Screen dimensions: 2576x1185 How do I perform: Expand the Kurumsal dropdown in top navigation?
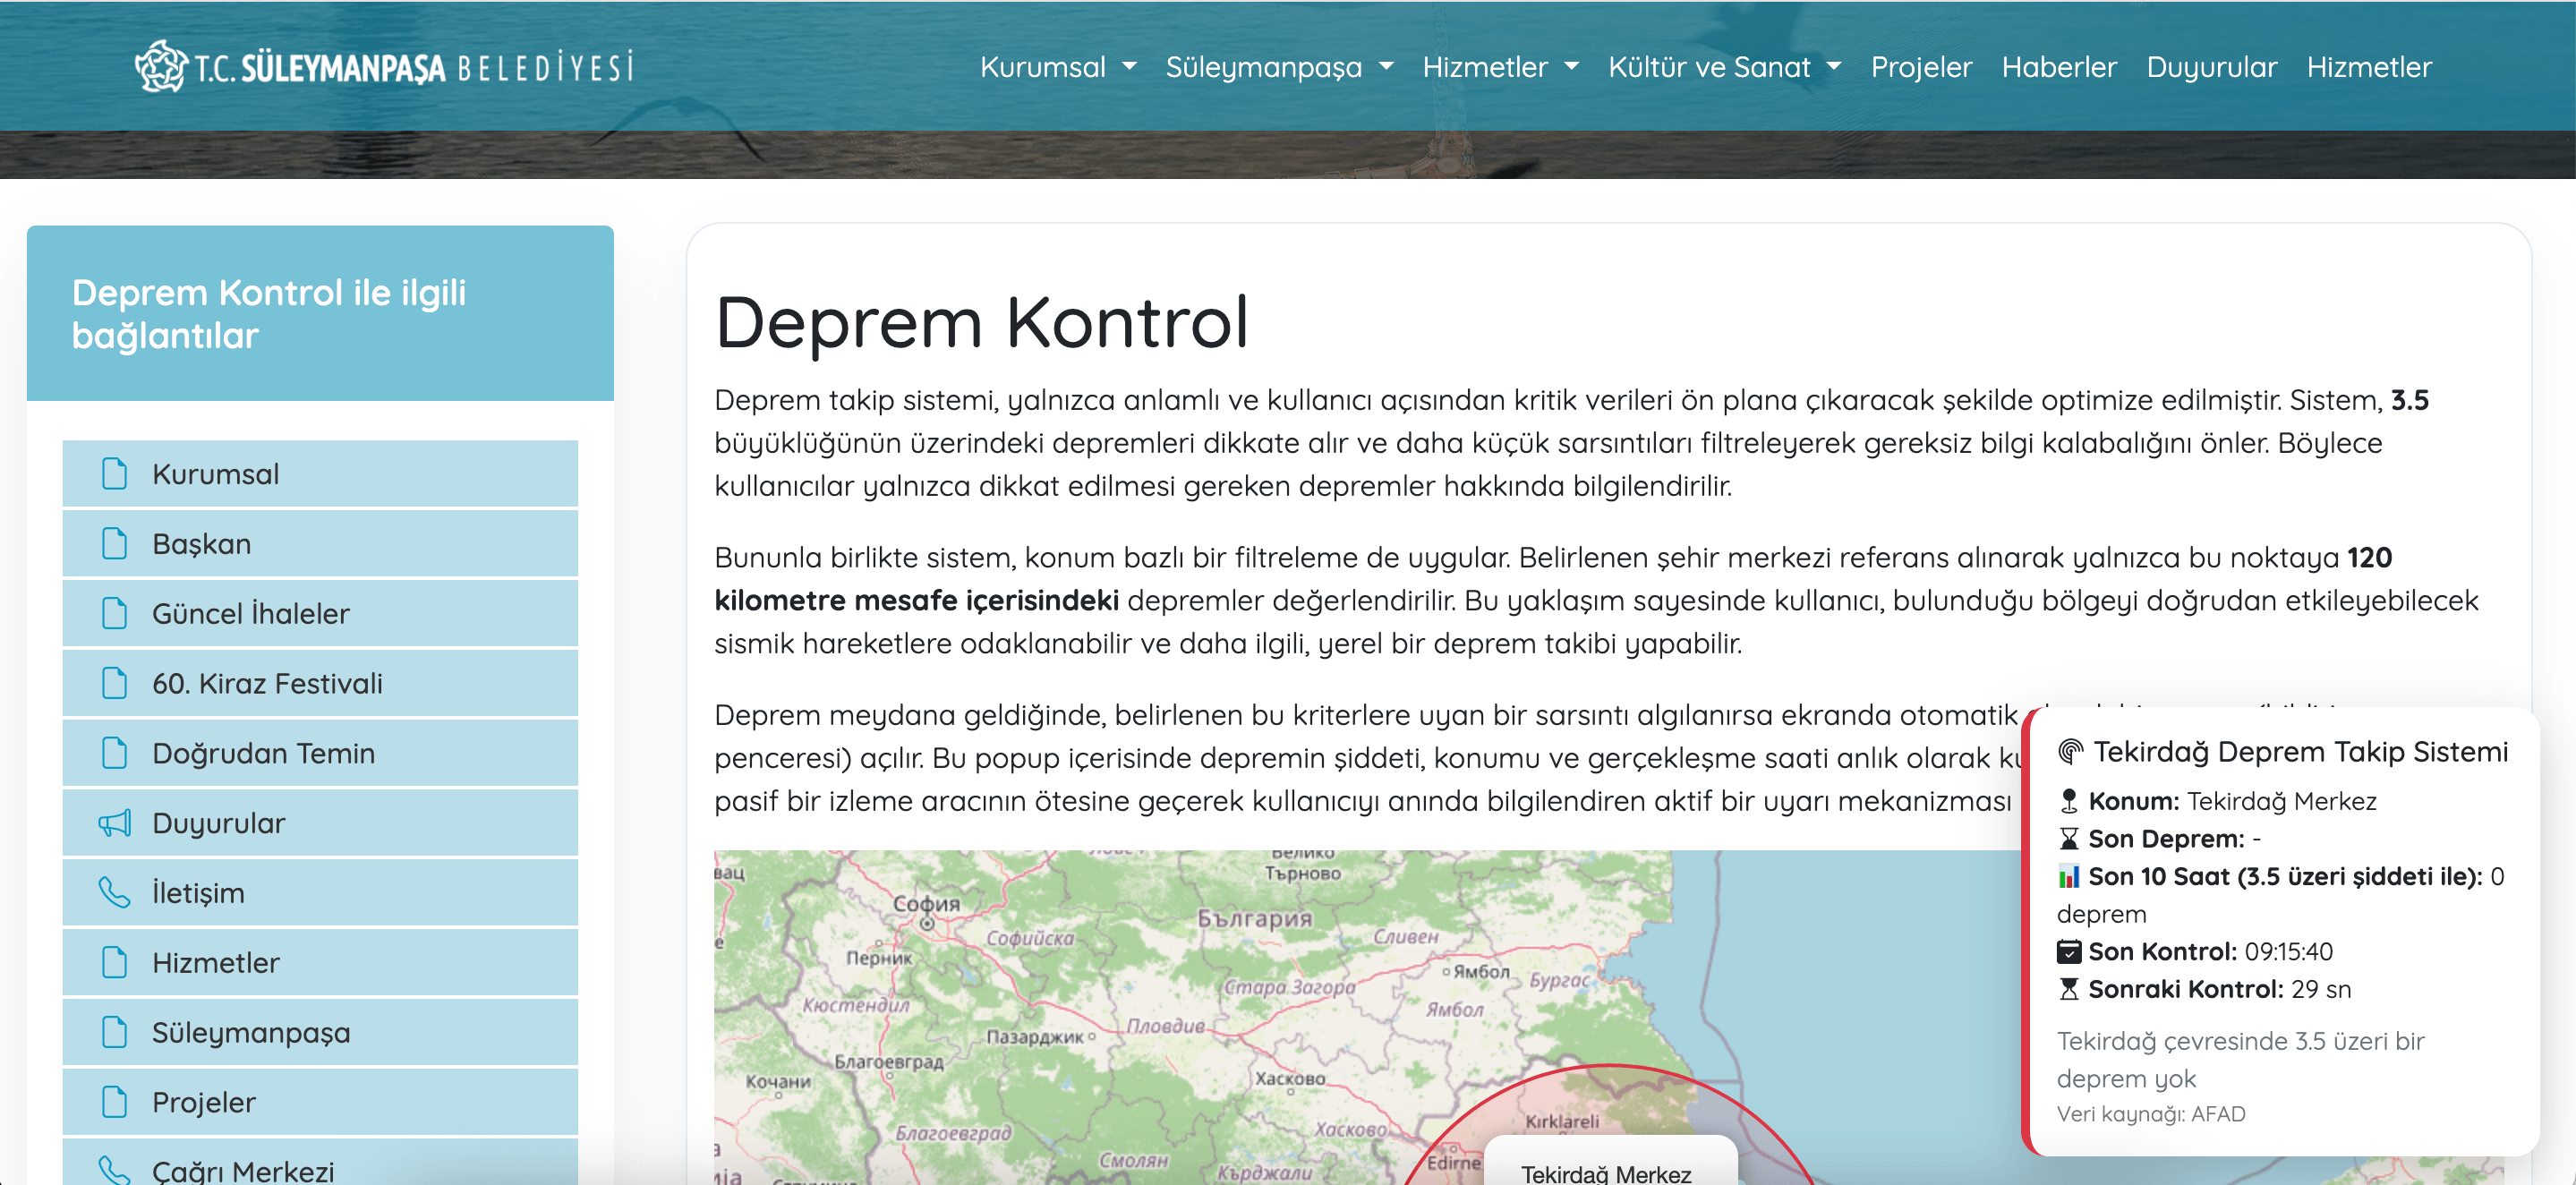[1058, 67]
